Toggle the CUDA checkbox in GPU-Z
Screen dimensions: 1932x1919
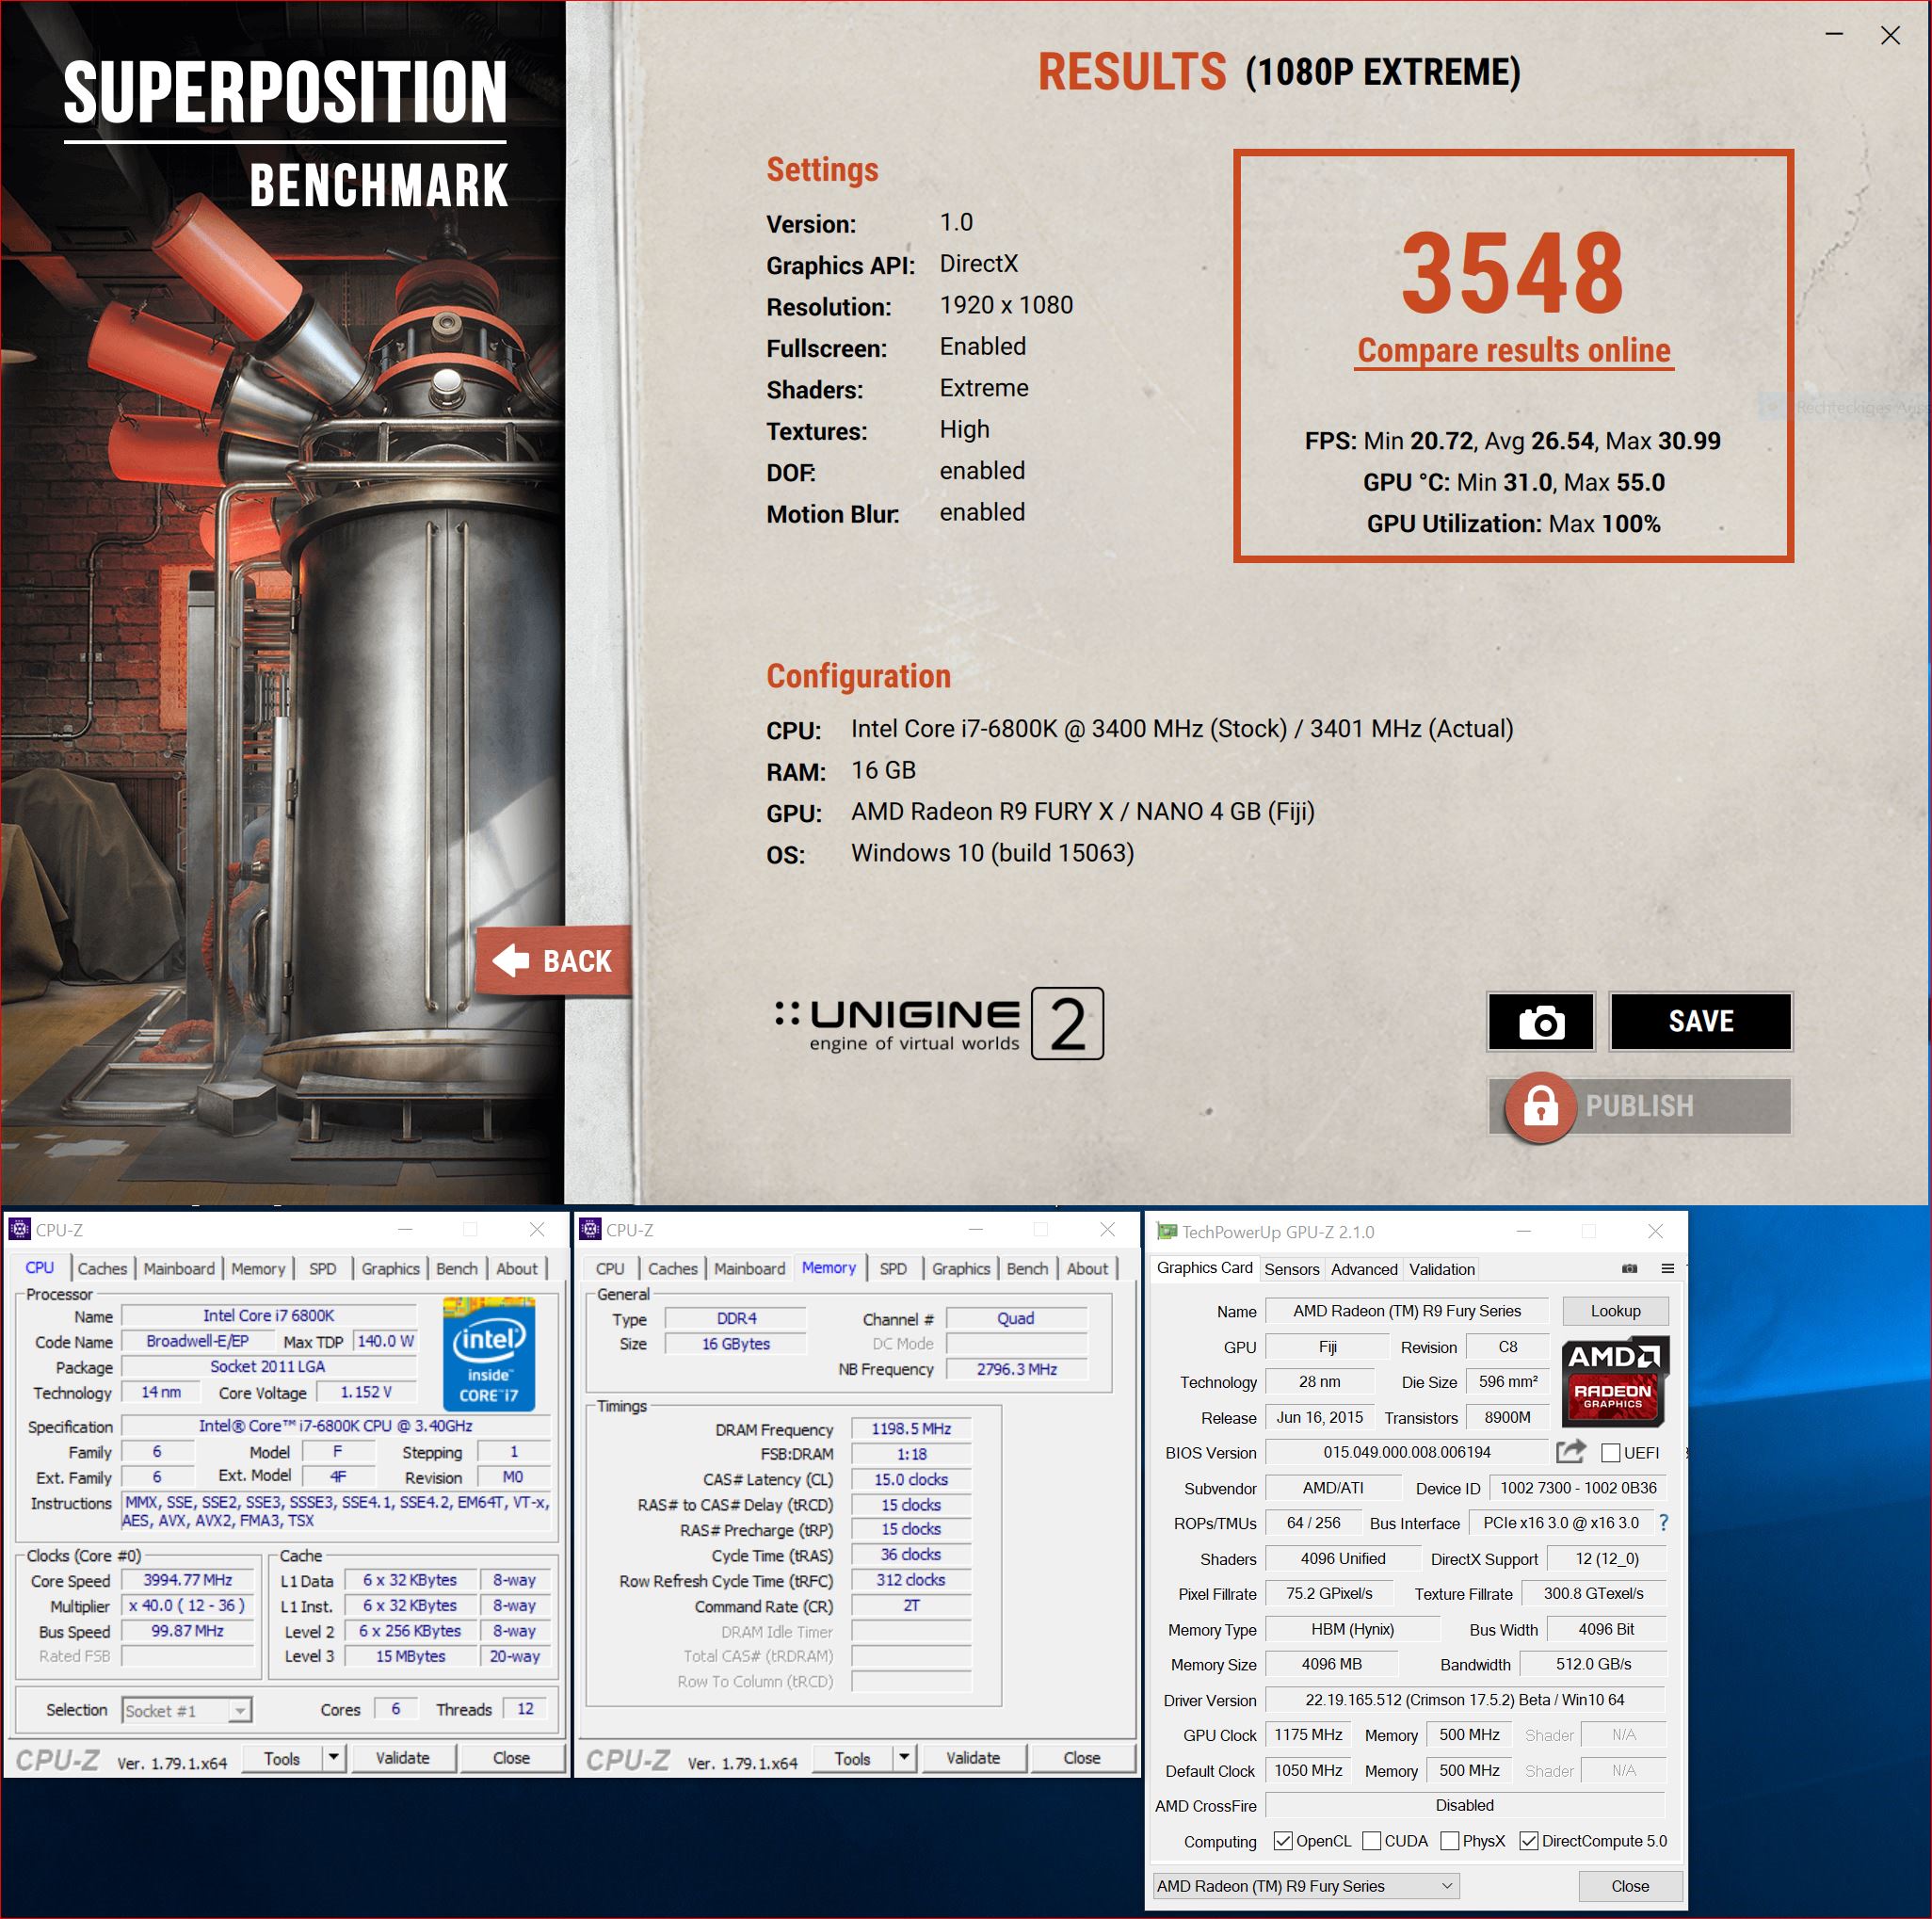(x=1371, y=1840)
